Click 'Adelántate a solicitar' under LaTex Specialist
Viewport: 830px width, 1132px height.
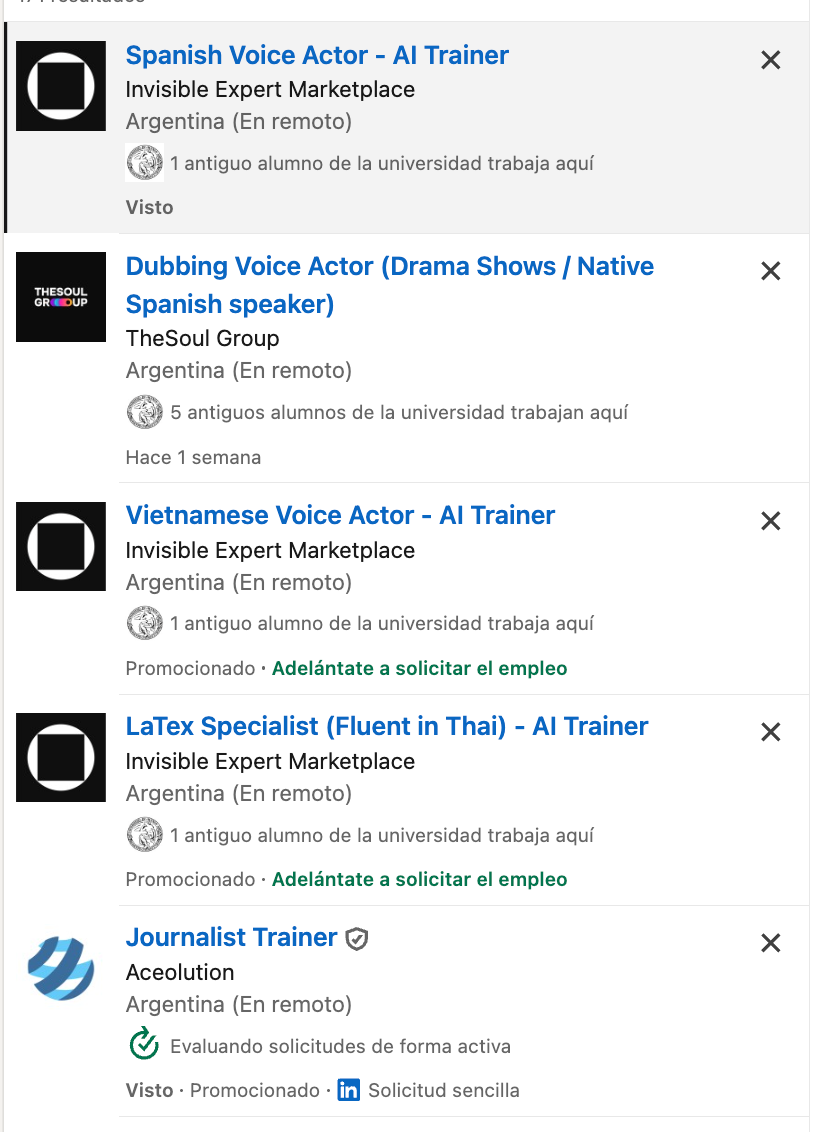419,879
